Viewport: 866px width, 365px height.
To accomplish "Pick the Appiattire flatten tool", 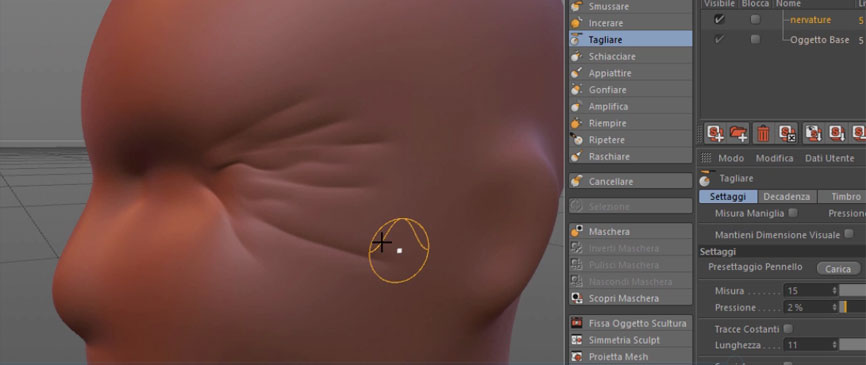I will (x=630, y=73).
